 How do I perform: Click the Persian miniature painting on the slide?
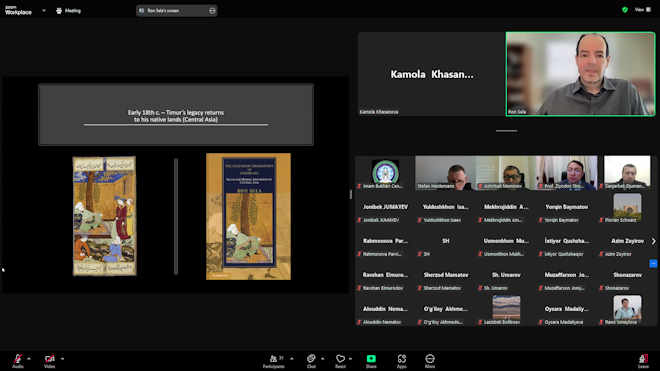pyautogui.click(x=104, y=216)
